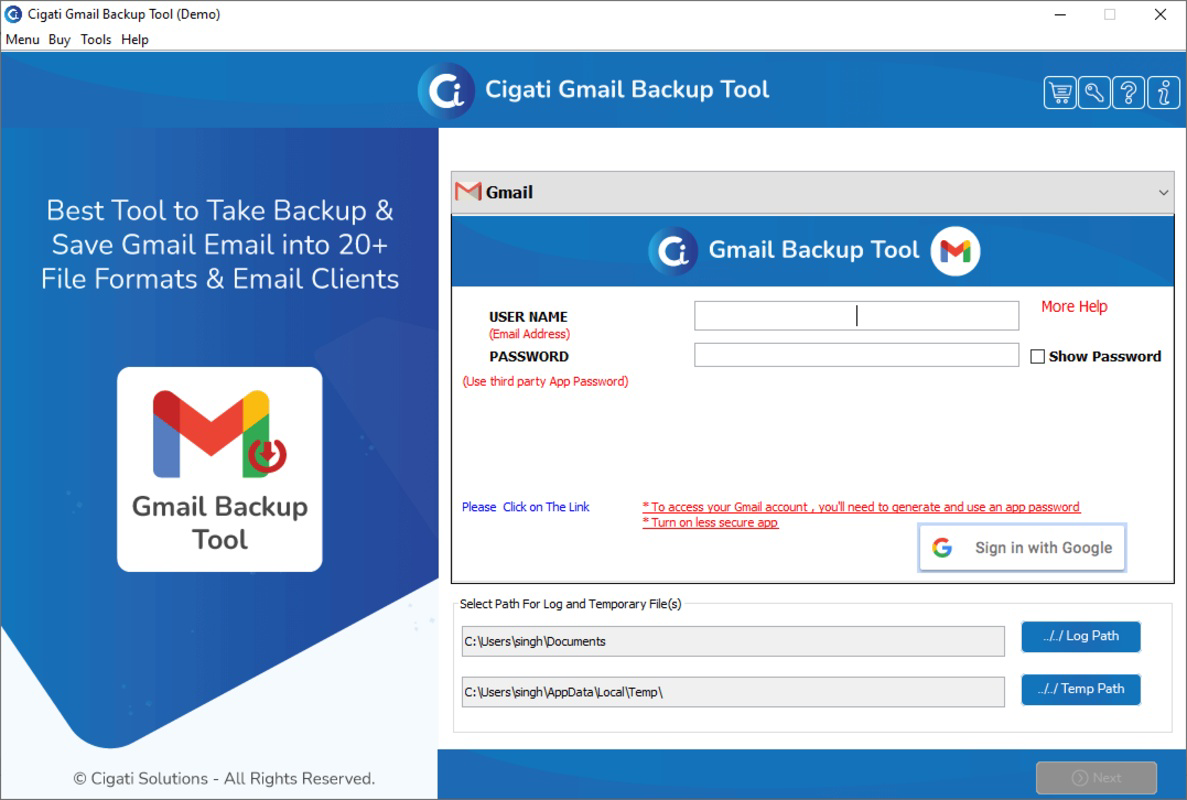Click the info About icon
The height and width of the screenshot is (800, 1187).
pyautogui.click(x=1162, y=92)
